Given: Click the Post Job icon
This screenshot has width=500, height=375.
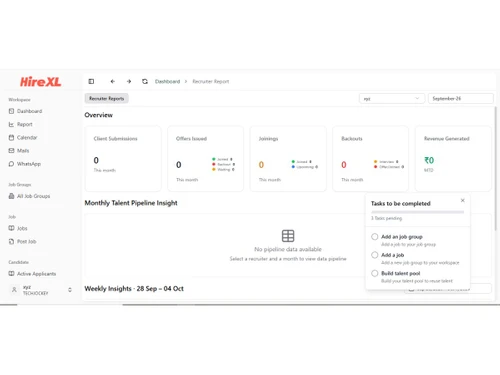Looking at the screenshot, I should (11, 241).
